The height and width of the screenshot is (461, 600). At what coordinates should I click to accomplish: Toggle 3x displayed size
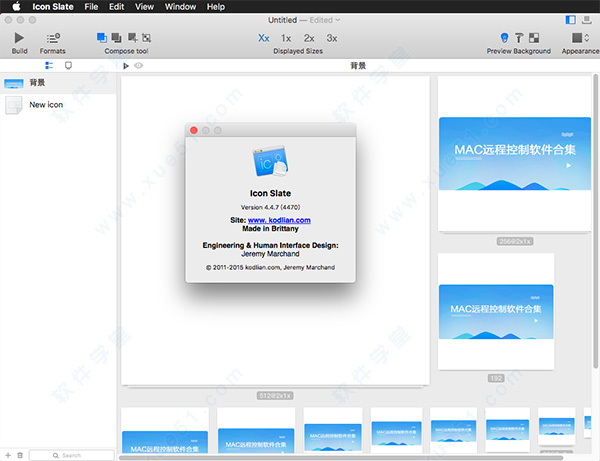click(332, 38)
